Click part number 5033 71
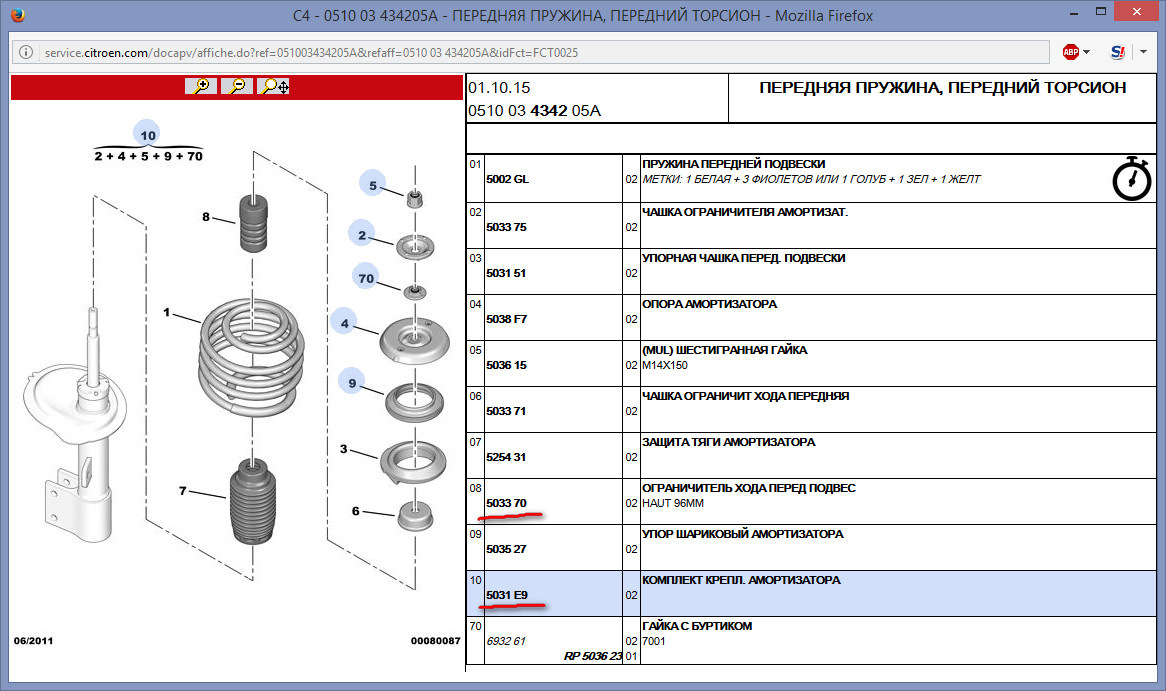Image resolution: width=1166 pixels, height=691 pixels. tap(506, 411)
